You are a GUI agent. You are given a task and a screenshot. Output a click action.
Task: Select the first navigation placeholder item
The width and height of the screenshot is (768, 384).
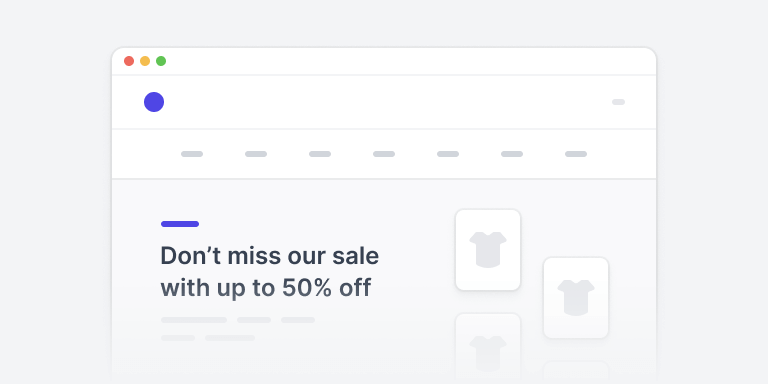192,154
